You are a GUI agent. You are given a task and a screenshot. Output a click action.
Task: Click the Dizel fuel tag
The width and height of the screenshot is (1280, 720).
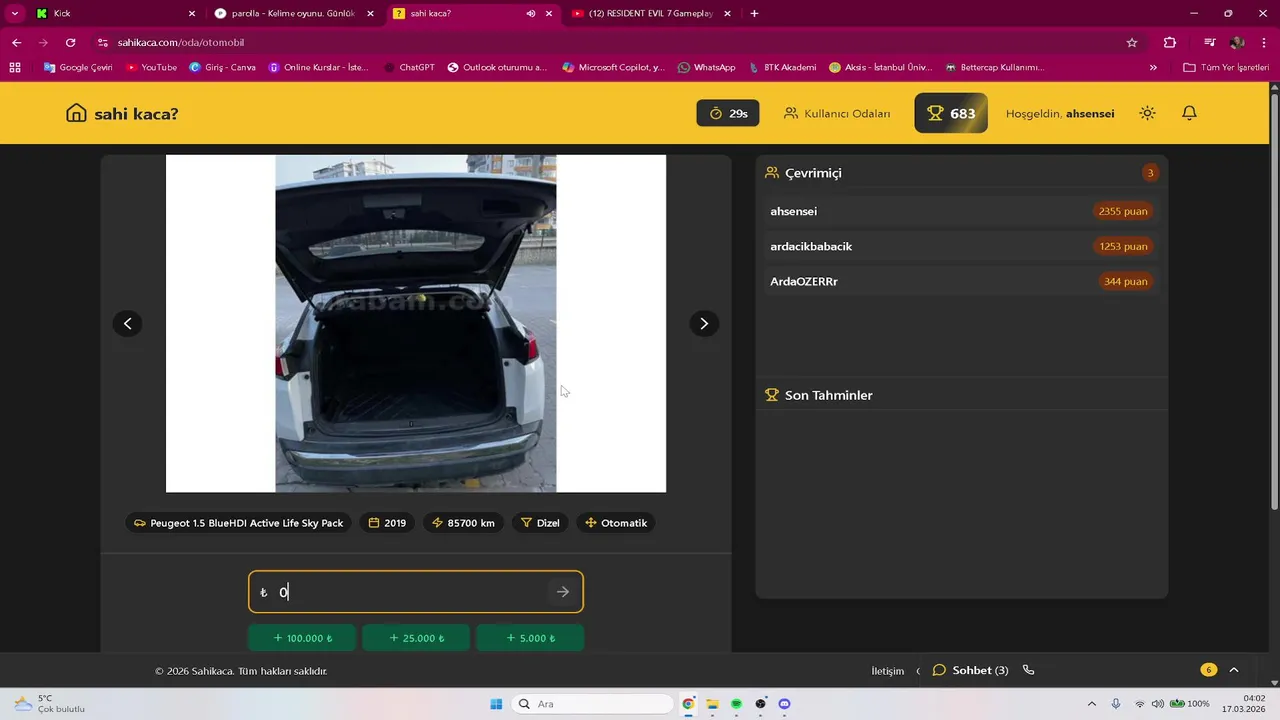click(x=540, y=523)
